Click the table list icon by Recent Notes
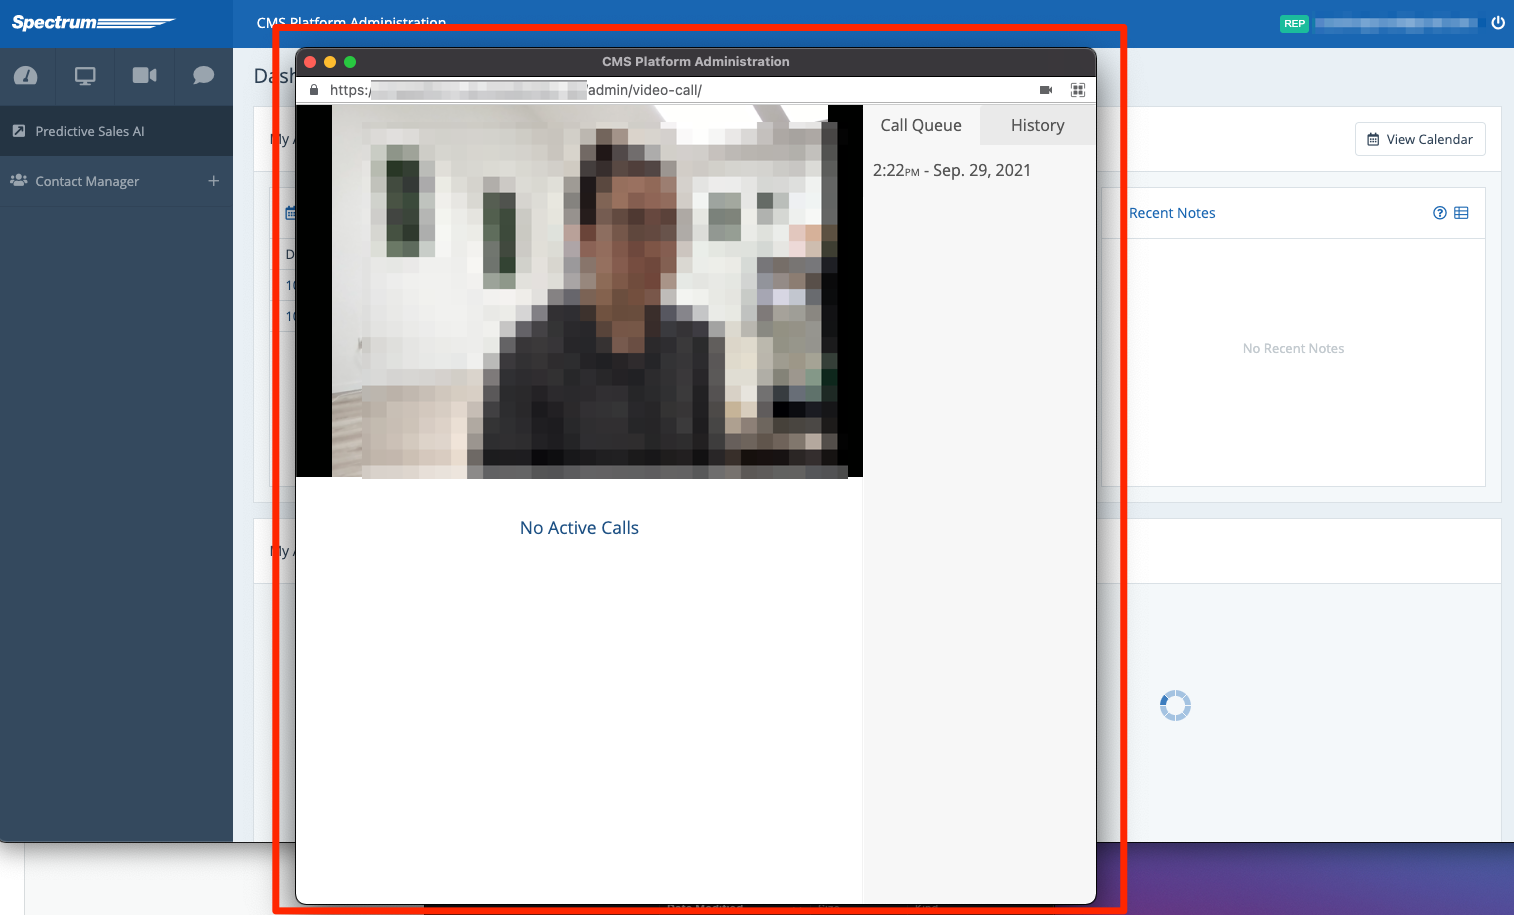This screenshot has height=915, width=1514. (1461, 213)
